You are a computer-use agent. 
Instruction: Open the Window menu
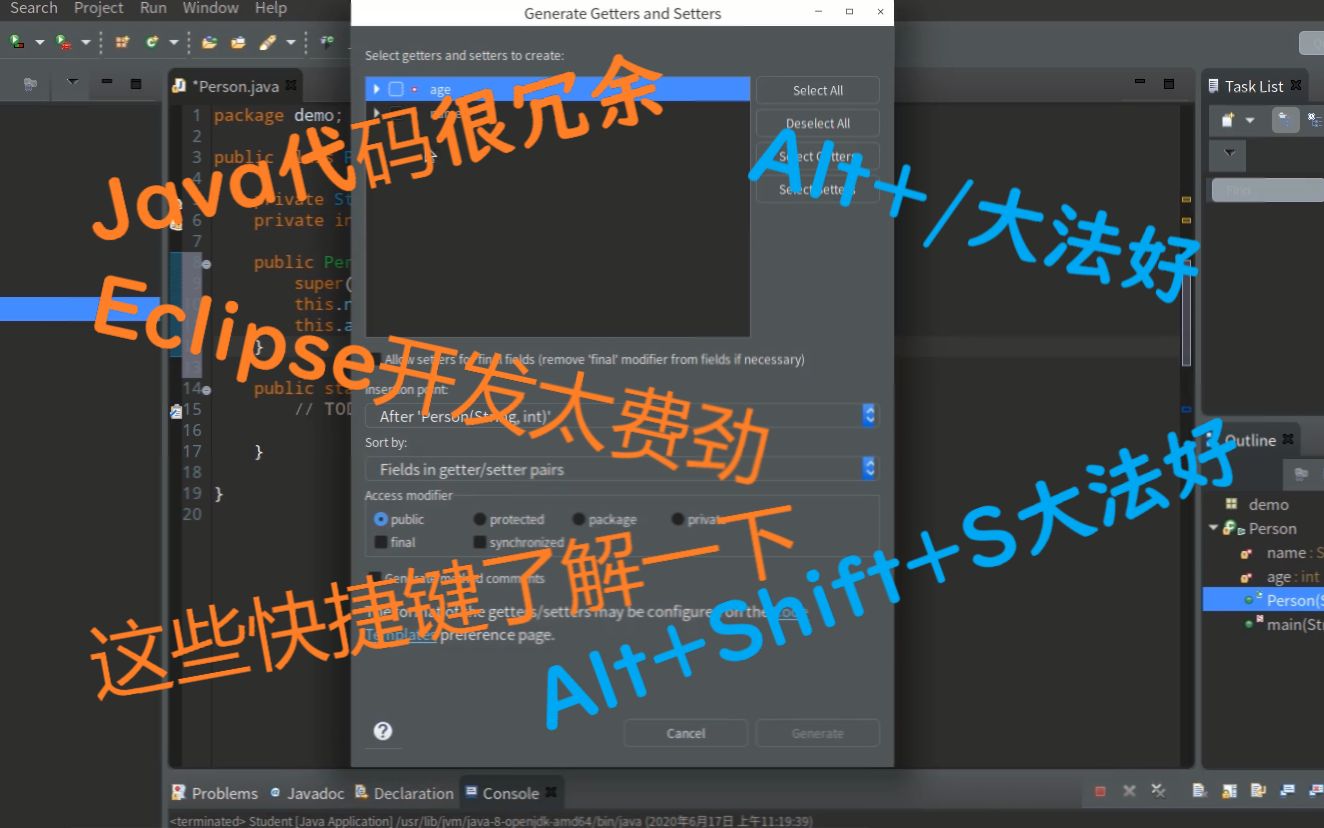click(211, 8)
